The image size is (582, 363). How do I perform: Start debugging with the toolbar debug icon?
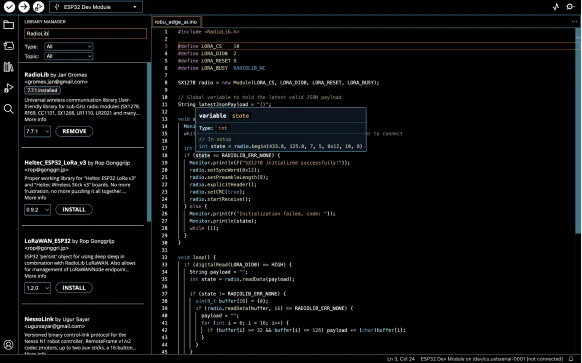(x=38, y=7)
